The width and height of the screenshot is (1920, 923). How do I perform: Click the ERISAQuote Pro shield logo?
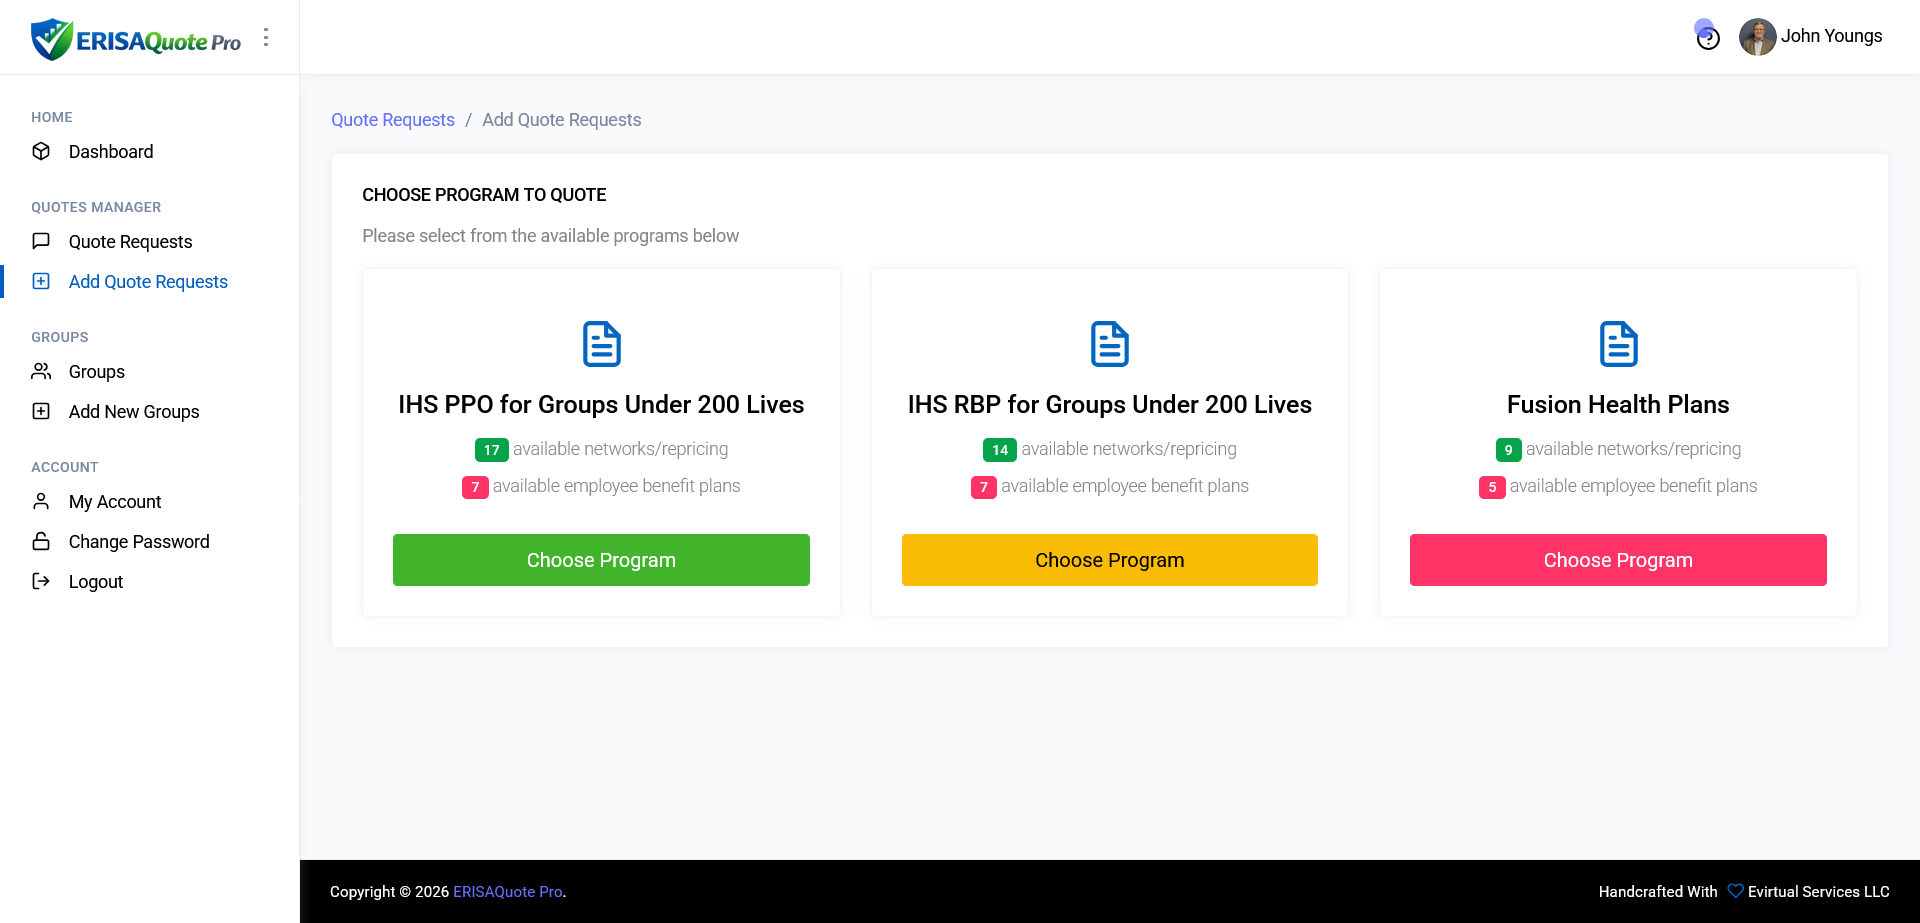51,39
